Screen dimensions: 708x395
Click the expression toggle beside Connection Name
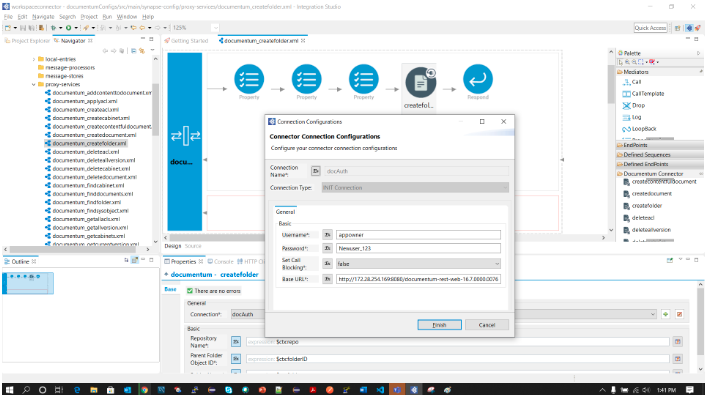click(x=316, y=171)
